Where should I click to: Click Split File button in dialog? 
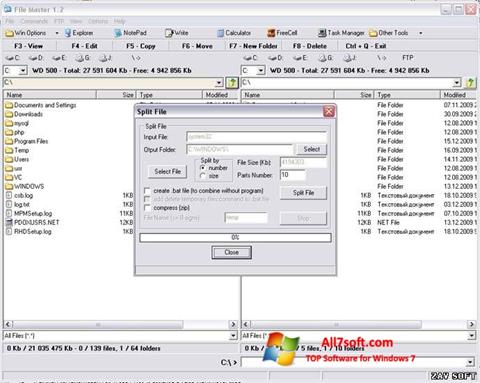(x=303, y=193)
